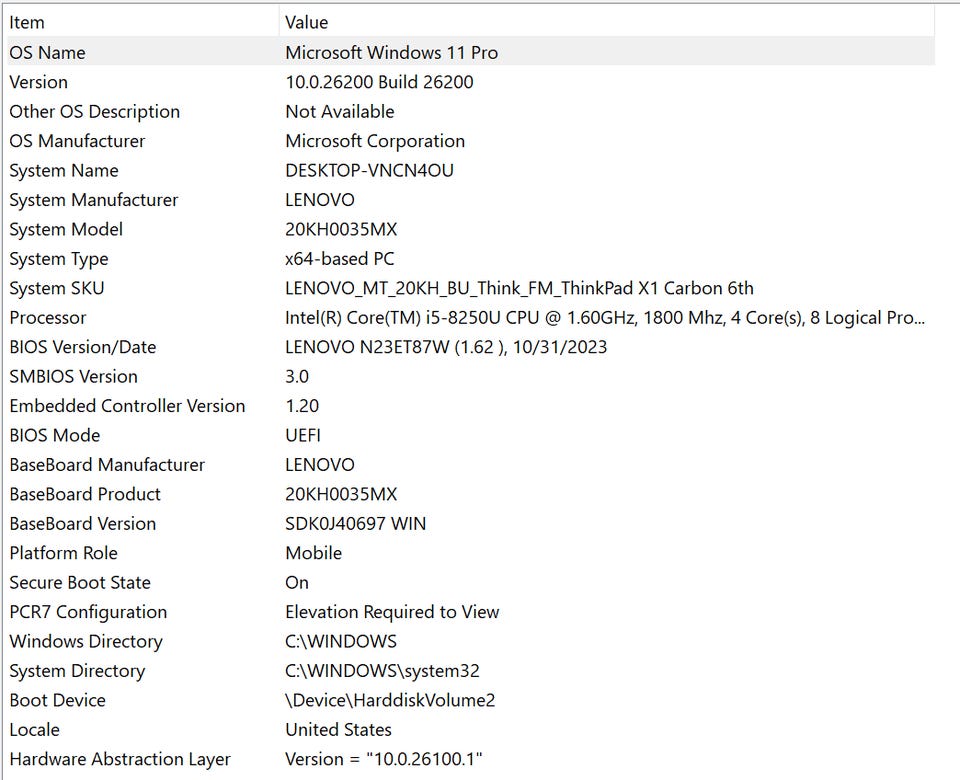This screenshot has height=780, width=960.
Task: Select the Microsoft Windows 11 Pro value
Action: click(x=391, y=53)
